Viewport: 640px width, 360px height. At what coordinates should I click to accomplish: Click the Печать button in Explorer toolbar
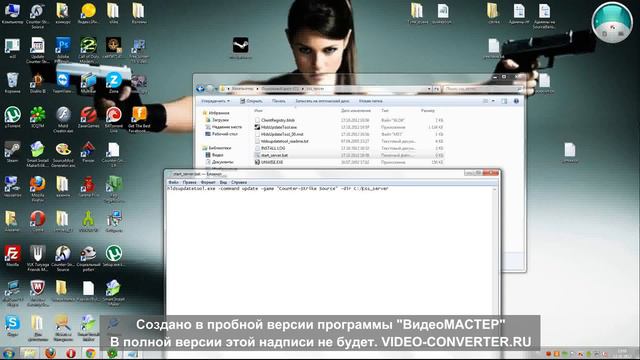pyautogui.click(x=279, y=101)
